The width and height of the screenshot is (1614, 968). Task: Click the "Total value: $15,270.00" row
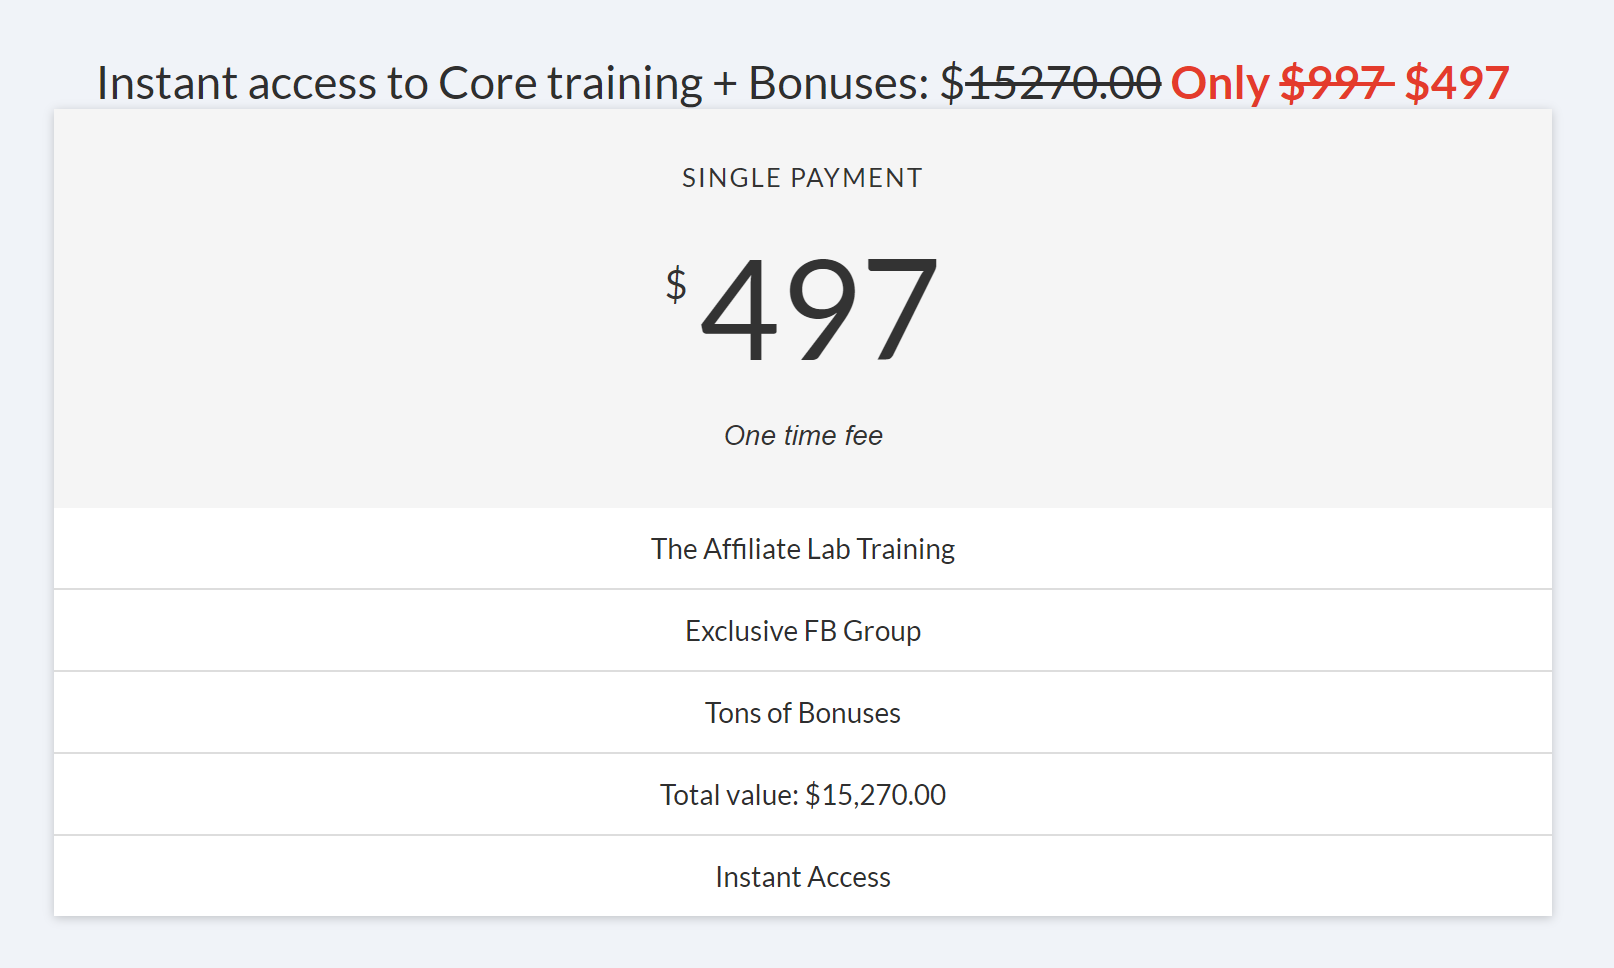click(x=803, y=795)
